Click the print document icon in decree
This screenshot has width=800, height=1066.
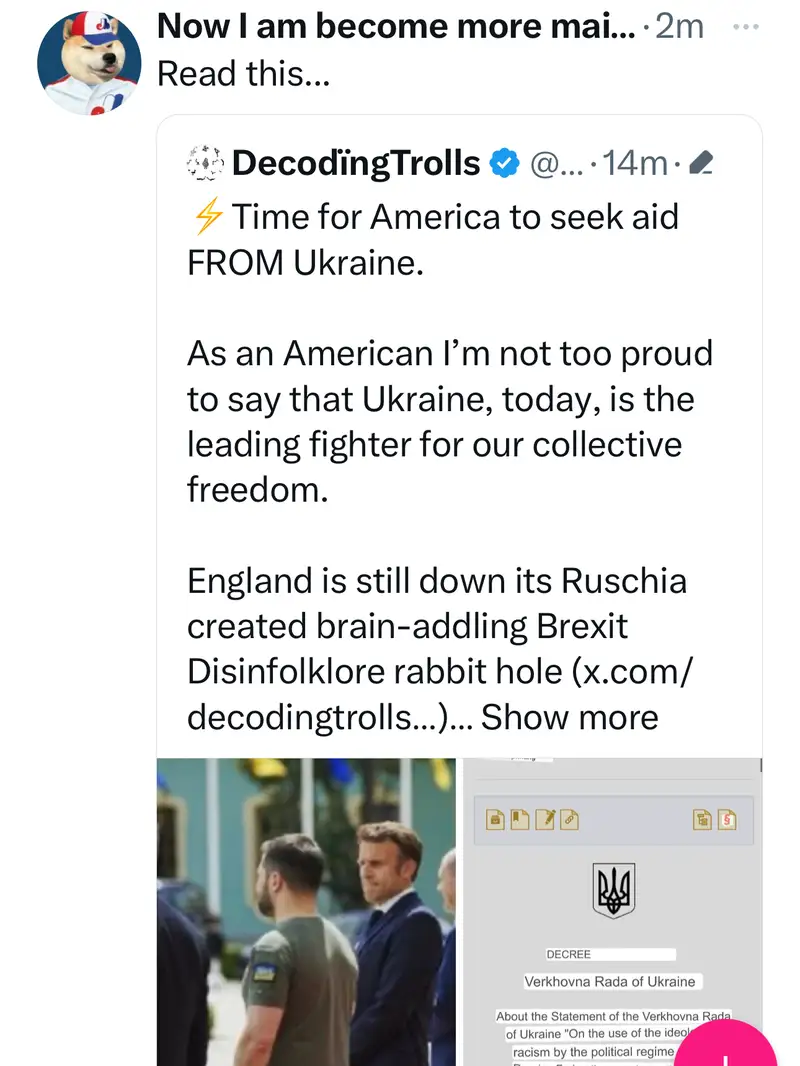pyautogui.click(x=496, y=819)
